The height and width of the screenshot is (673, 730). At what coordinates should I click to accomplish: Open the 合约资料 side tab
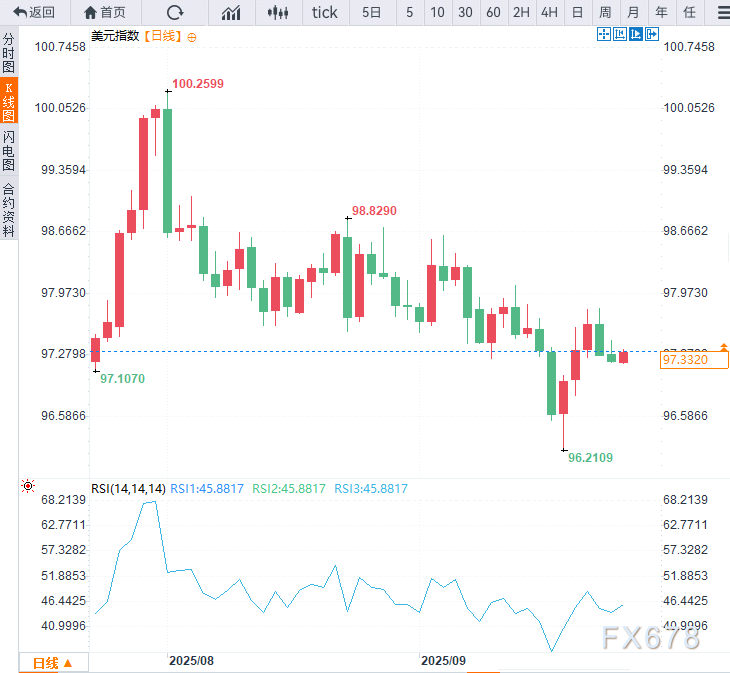(9, 209)
